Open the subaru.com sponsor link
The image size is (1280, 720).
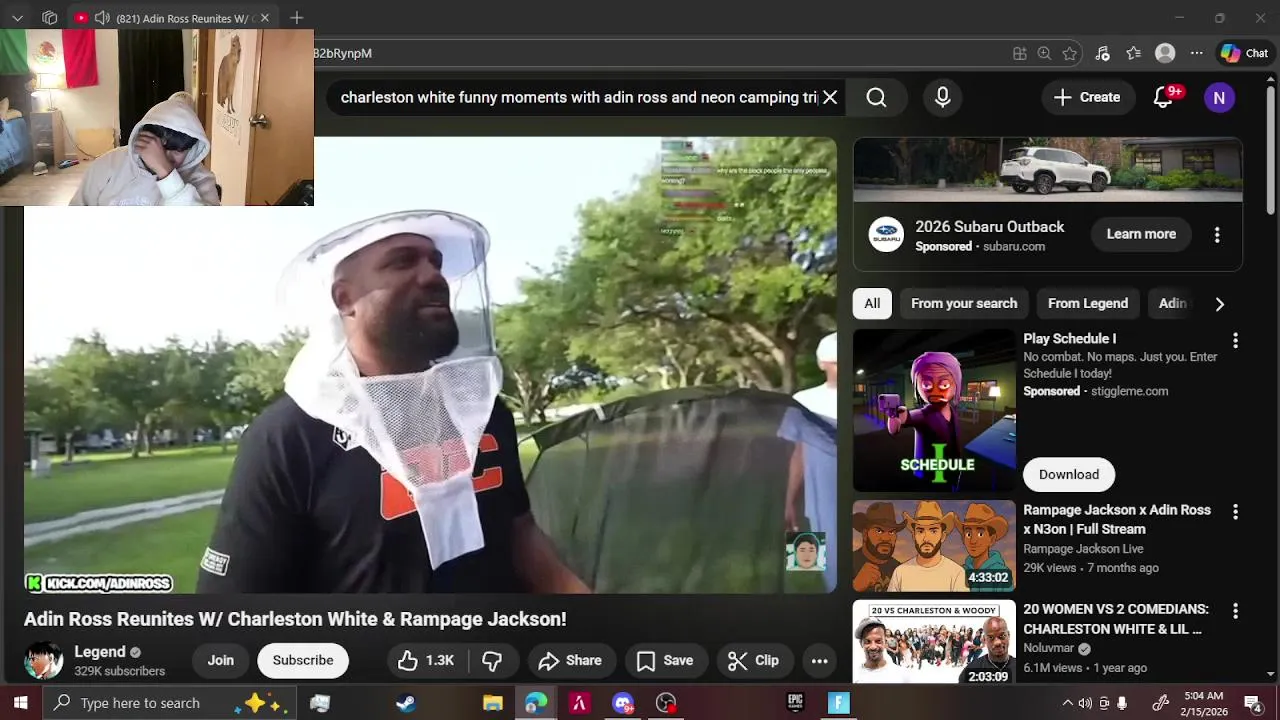point(1014,246)
